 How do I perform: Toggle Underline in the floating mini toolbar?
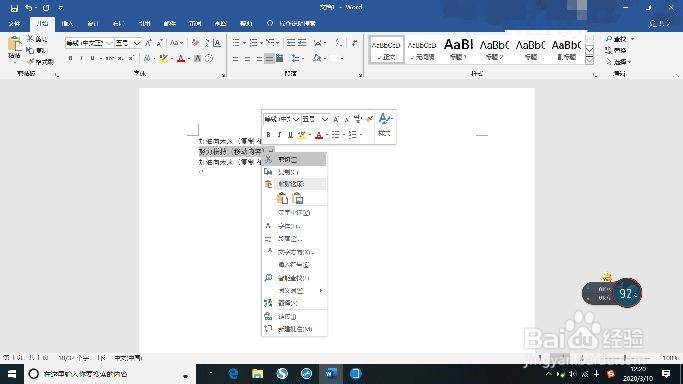(290, 135)
